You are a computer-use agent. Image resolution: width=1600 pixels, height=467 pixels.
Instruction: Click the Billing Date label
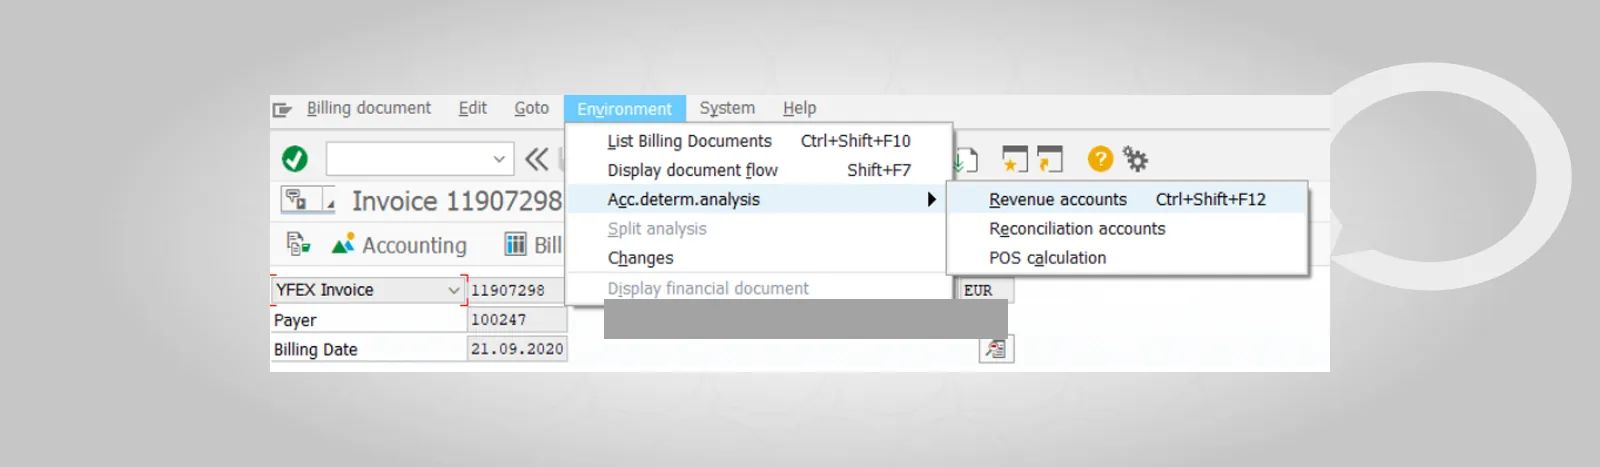(316, 349)
